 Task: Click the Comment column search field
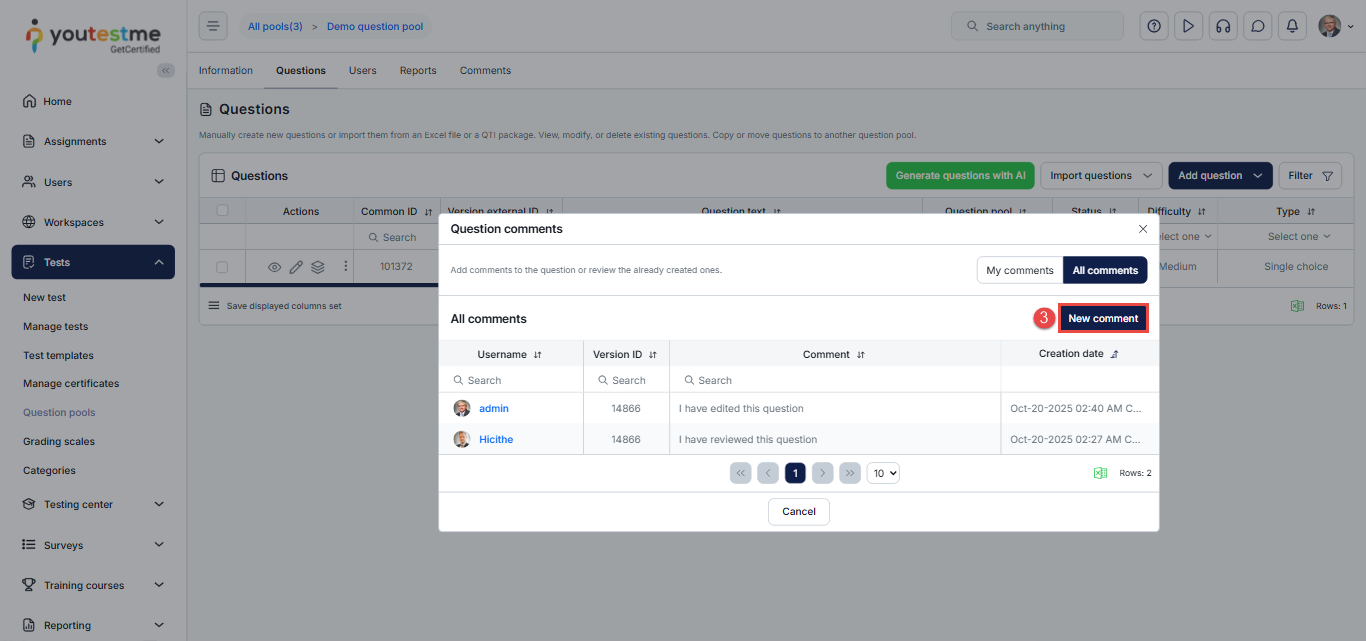835,380
